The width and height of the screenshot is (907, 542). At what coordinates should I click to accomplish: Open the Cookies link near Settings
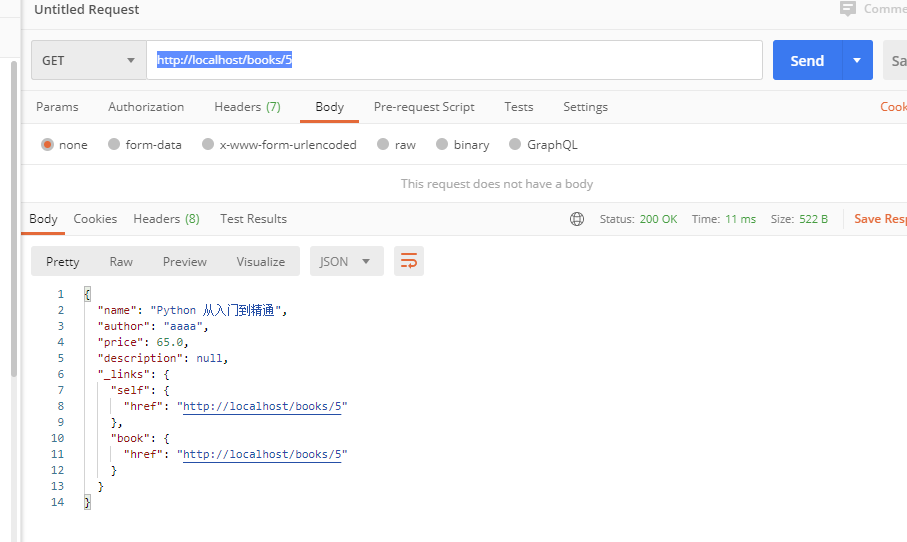(893, 107)
